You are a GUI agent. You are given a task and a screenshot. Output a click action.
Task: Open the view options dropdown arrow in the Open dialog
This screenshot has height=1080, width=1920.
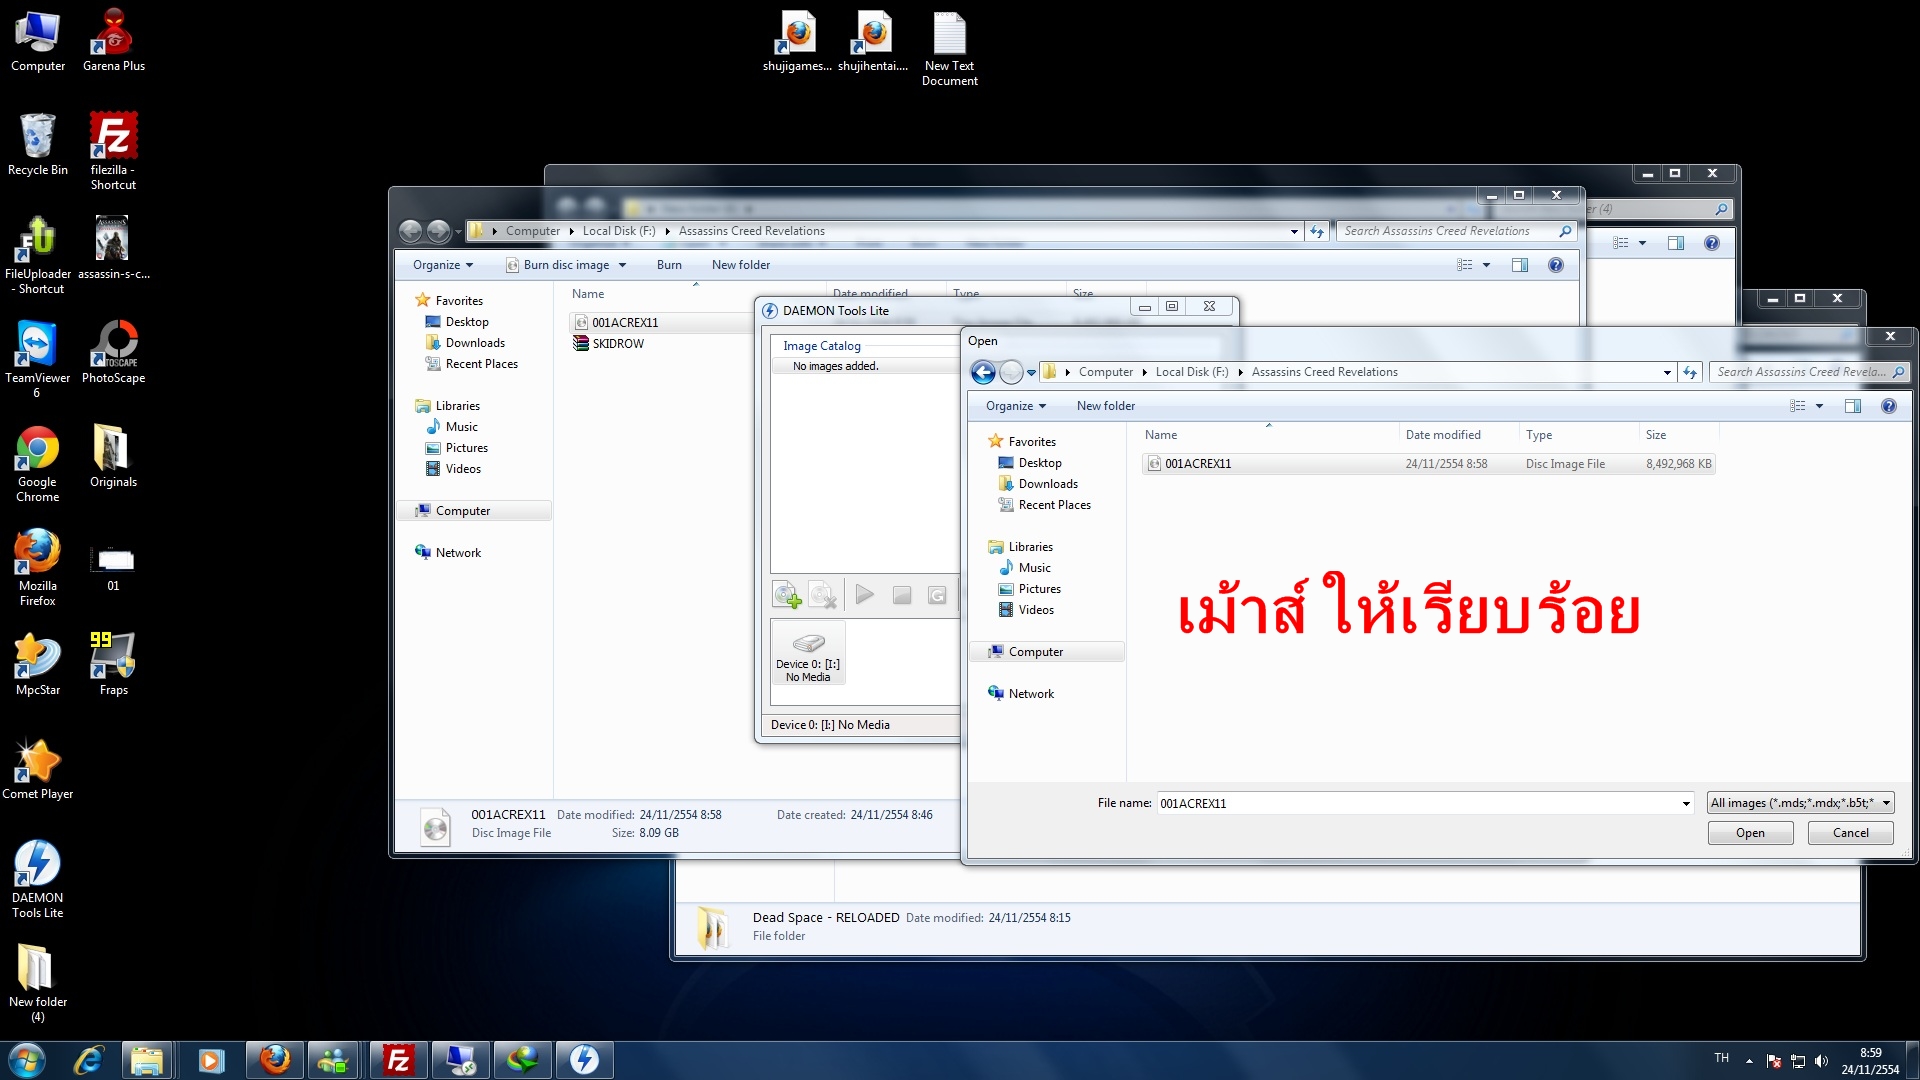[x=1819, y=406]
